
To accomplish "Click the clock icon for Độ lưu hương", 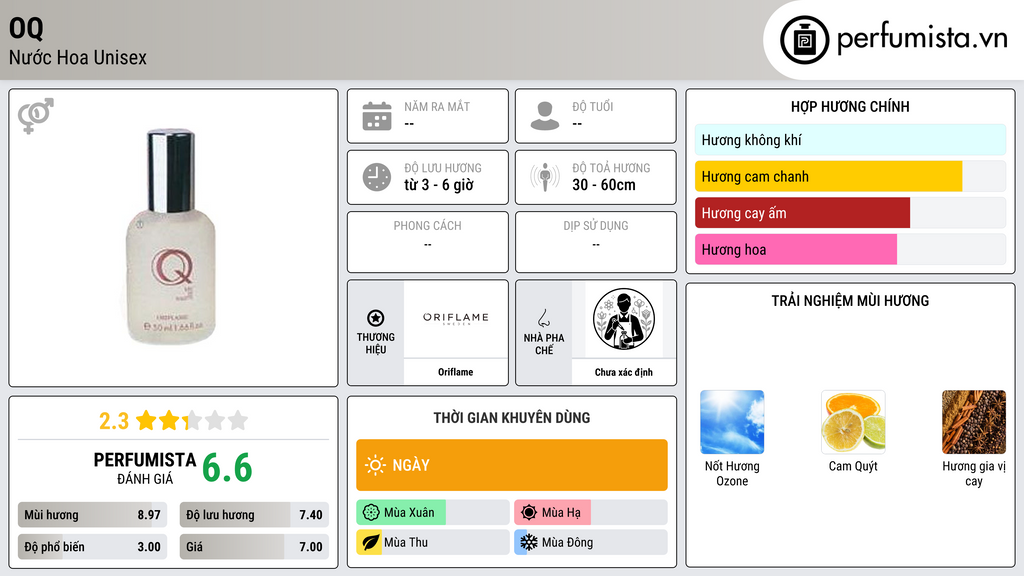I will tap(377, 177).
